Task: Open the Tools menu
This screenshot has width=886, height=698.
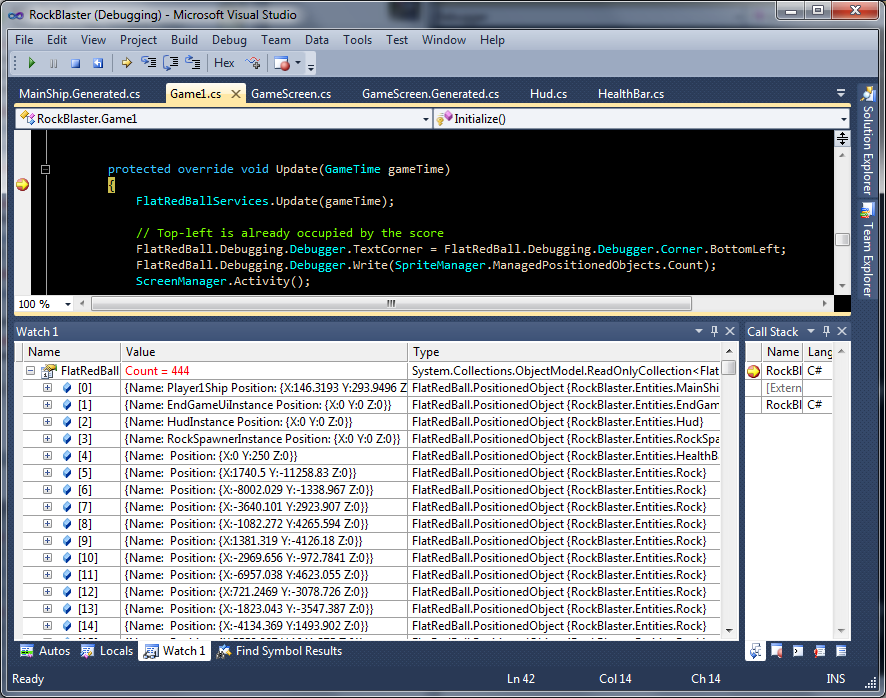Action: pos(357,40)
